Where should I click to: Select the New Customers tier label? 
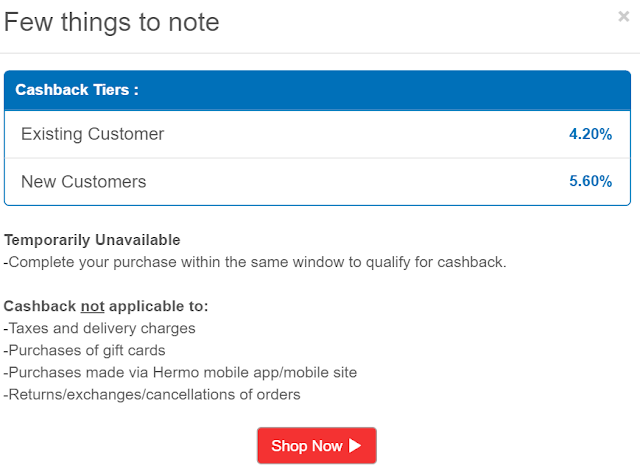pos(84,182)
